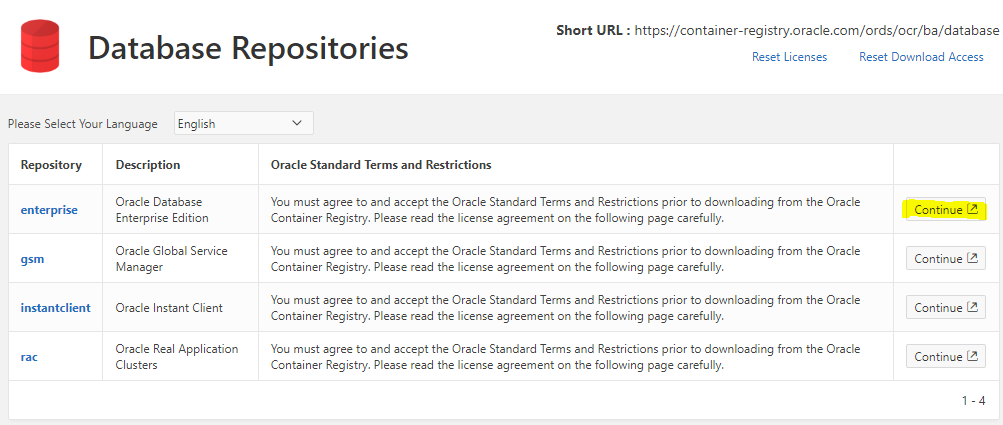Image resolution: width=1003 pixels, height=425 pixels.
Task: Click the Description column header
Action: (148, 165)
